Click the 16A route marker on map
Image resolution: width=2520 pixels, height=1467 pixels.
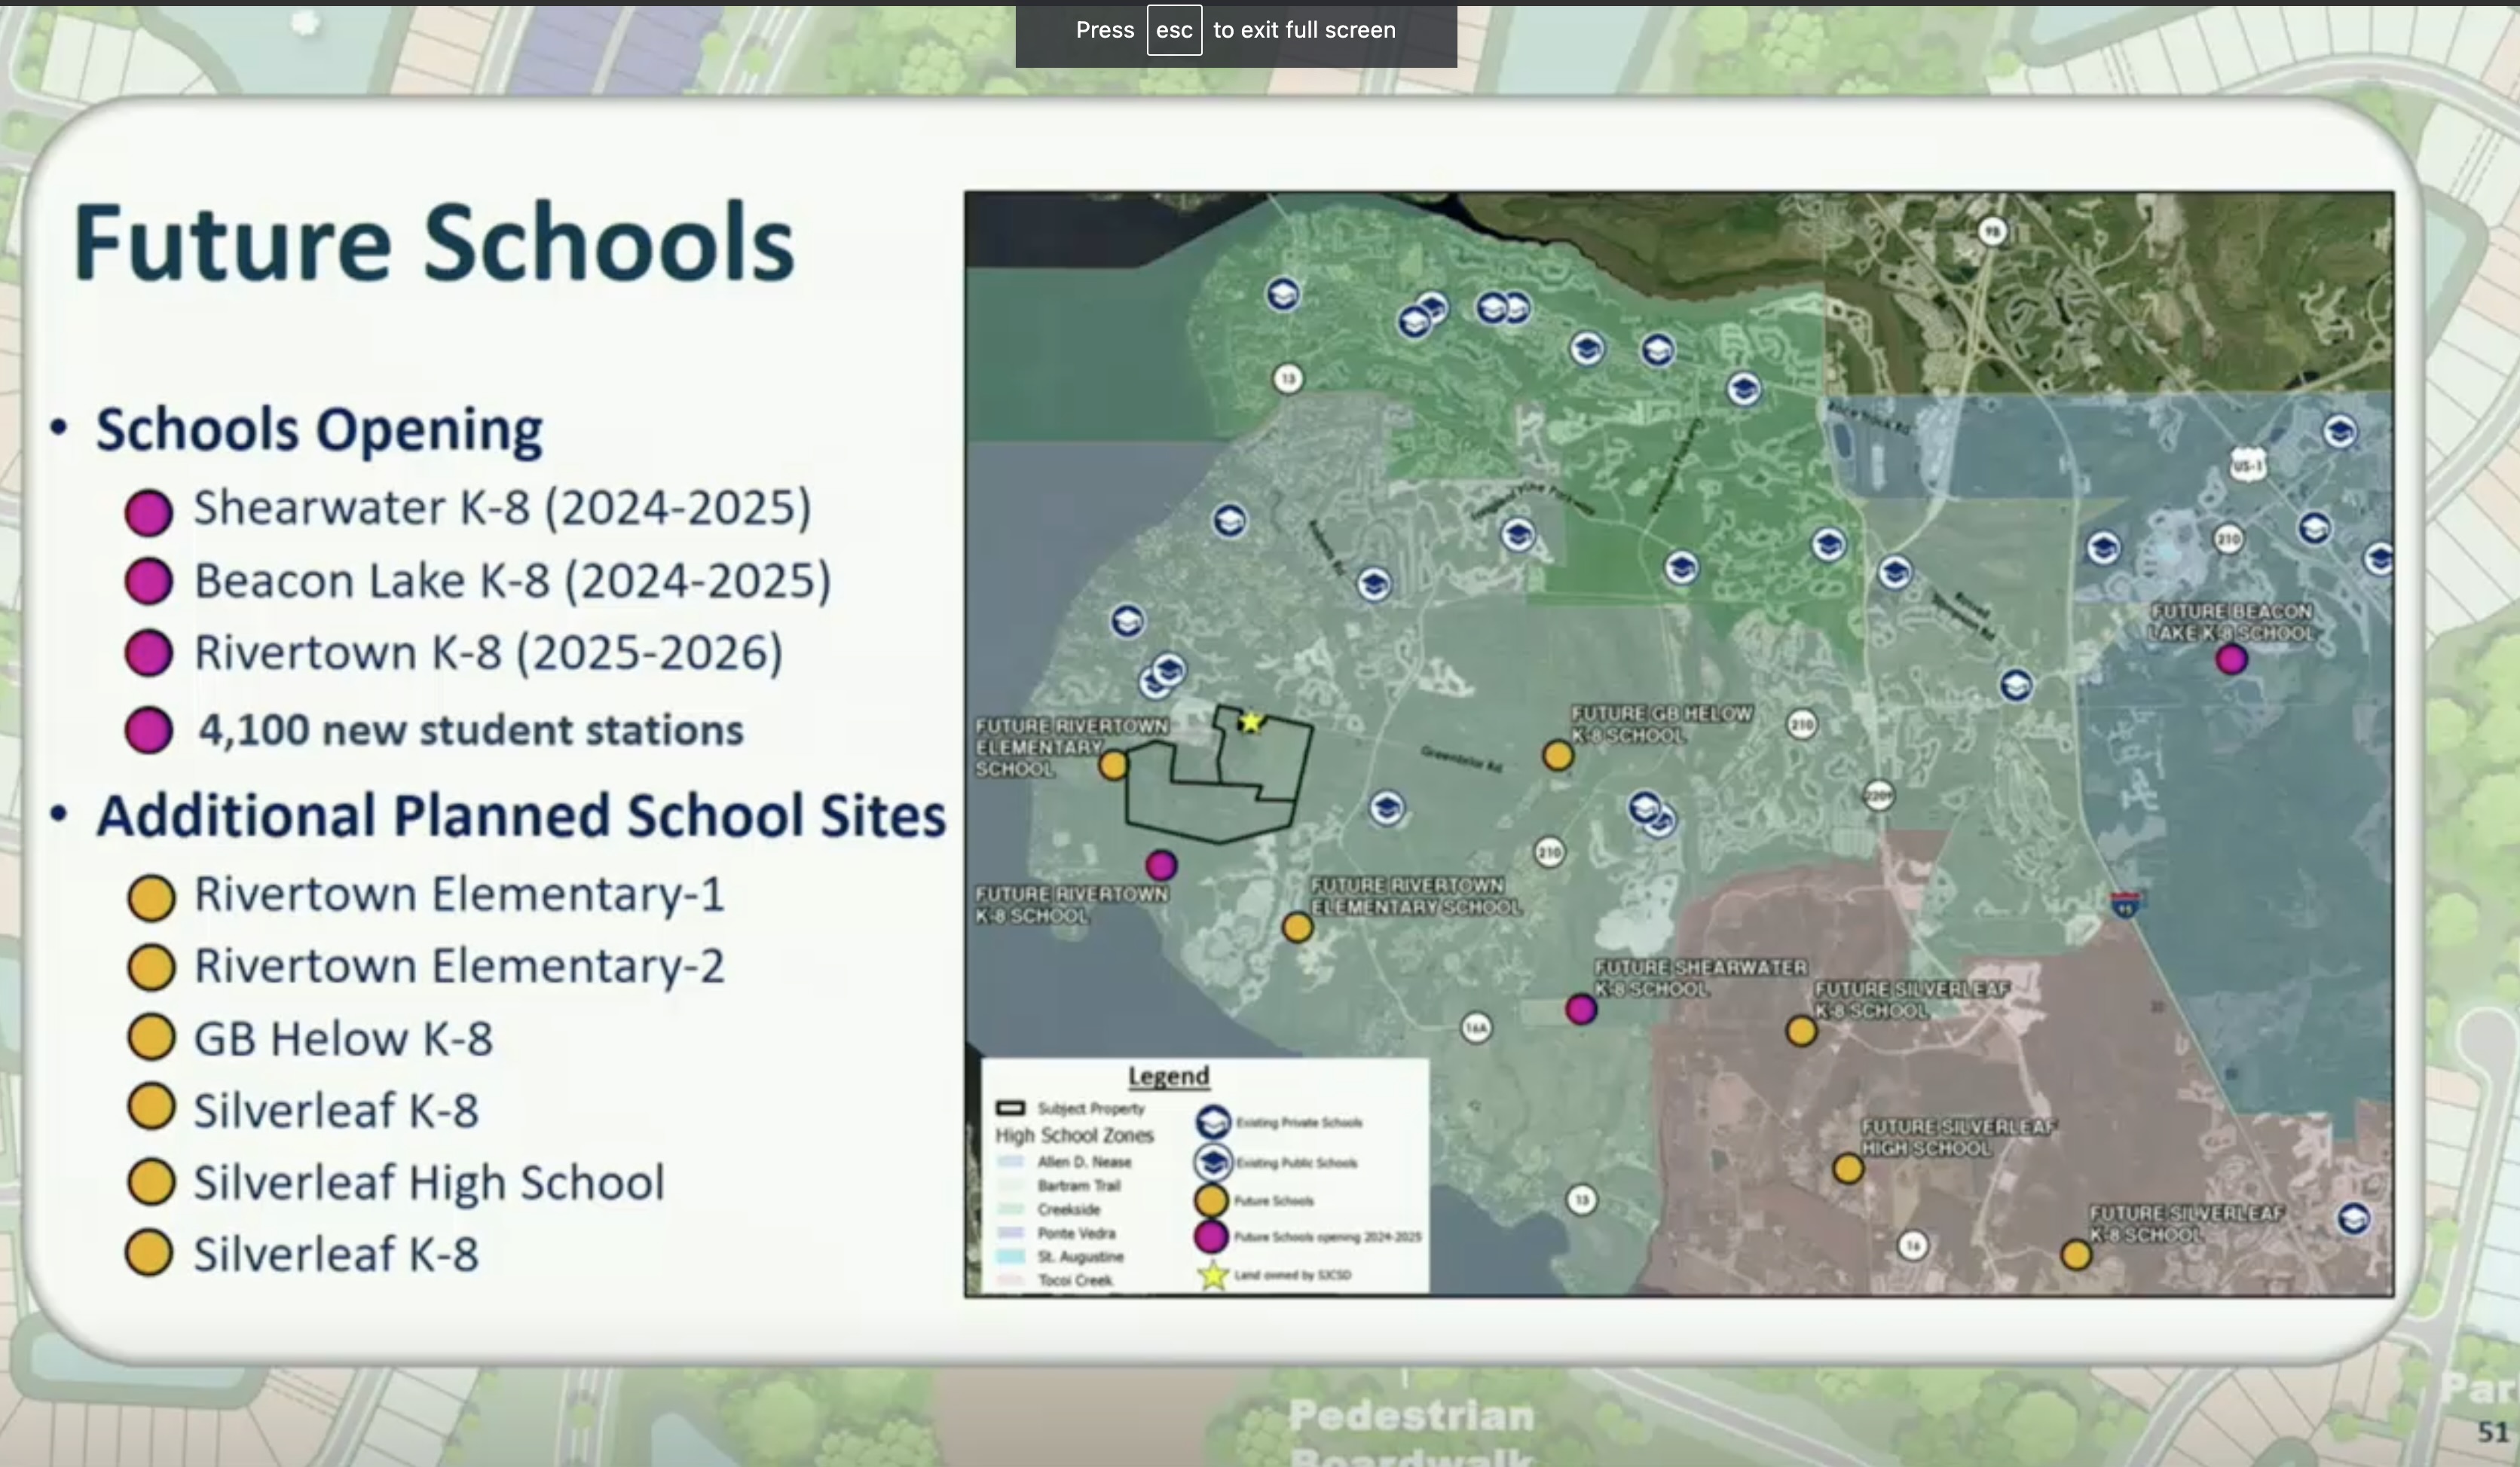pyautogui.click(x=1476, y=1027)
